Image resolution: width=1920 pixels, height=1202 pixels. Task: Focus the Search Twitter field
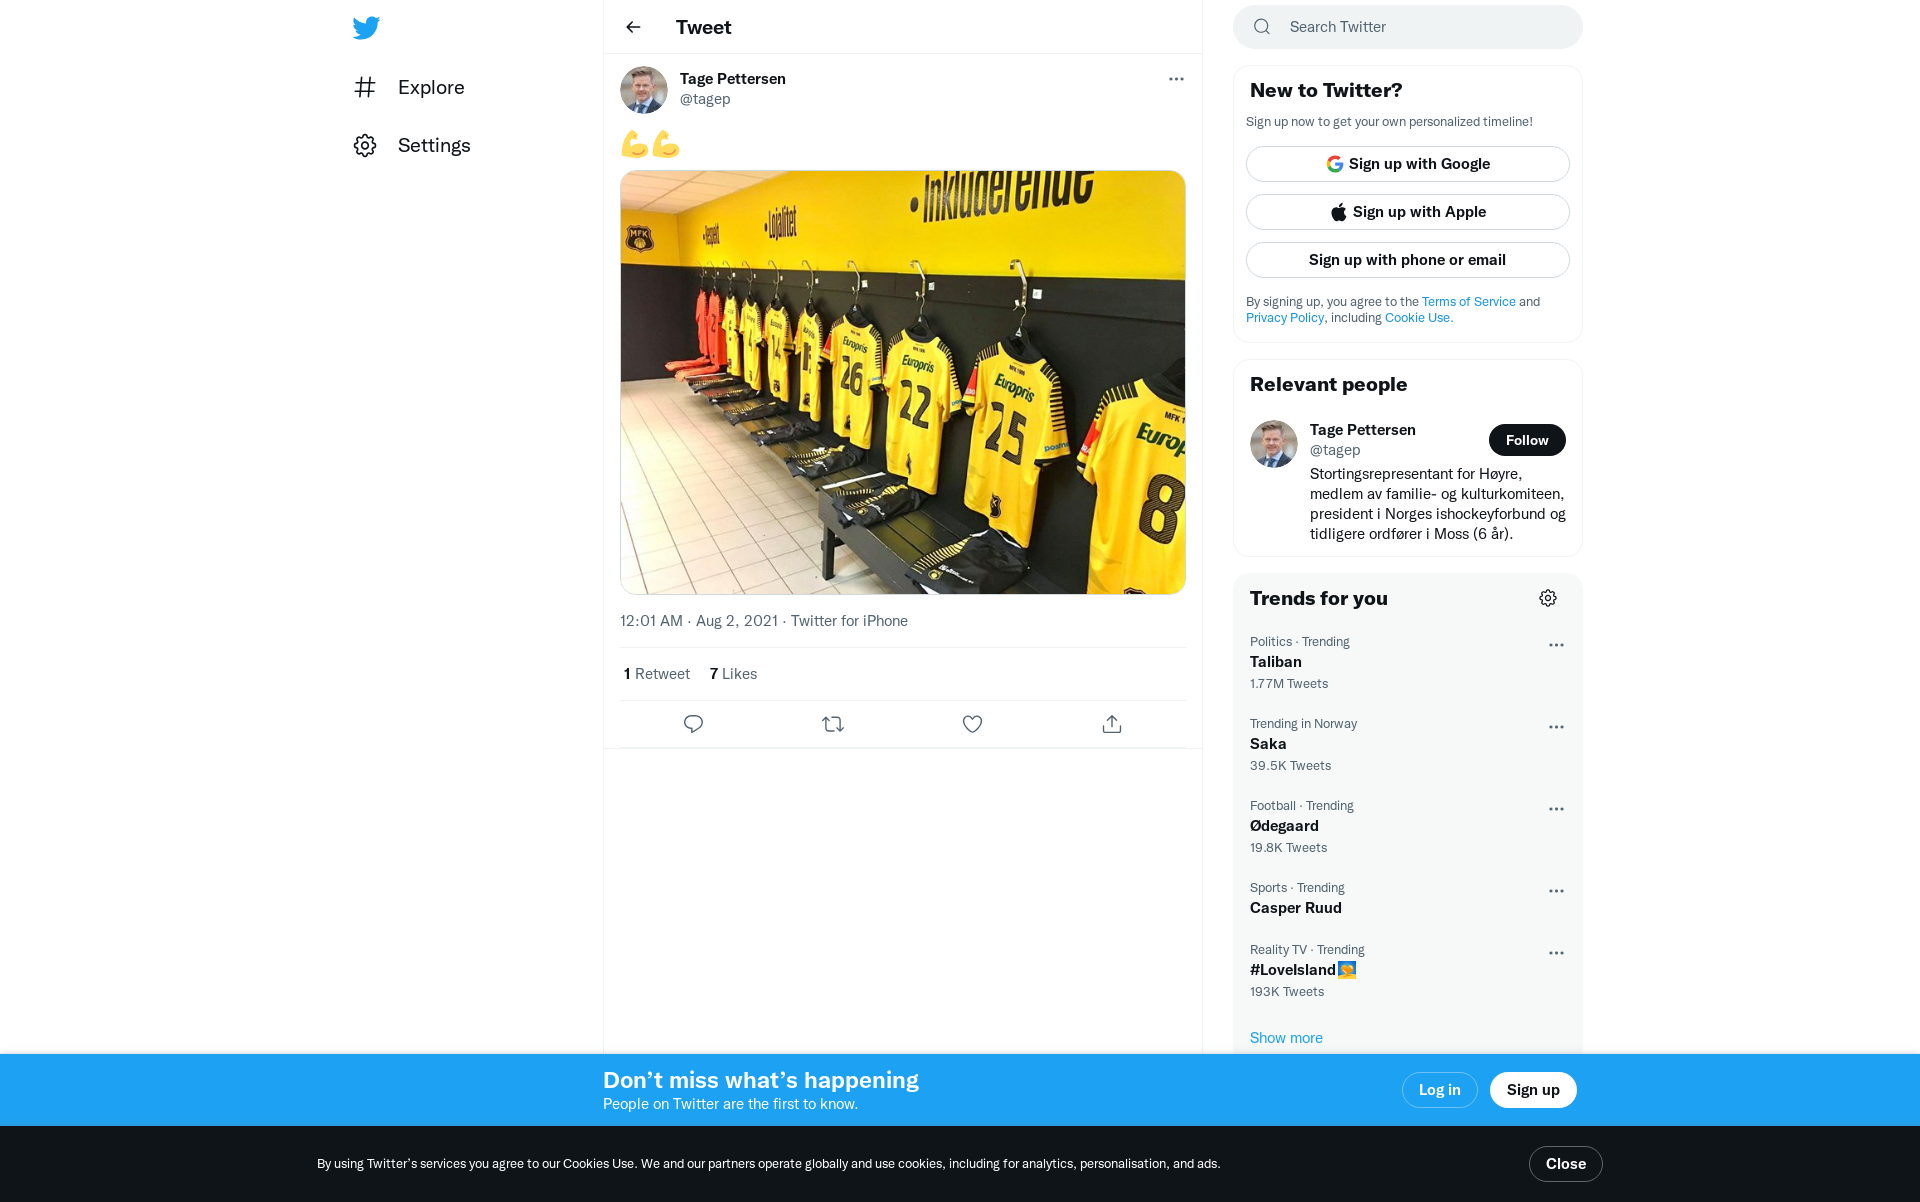click(x=1408, y=27)
